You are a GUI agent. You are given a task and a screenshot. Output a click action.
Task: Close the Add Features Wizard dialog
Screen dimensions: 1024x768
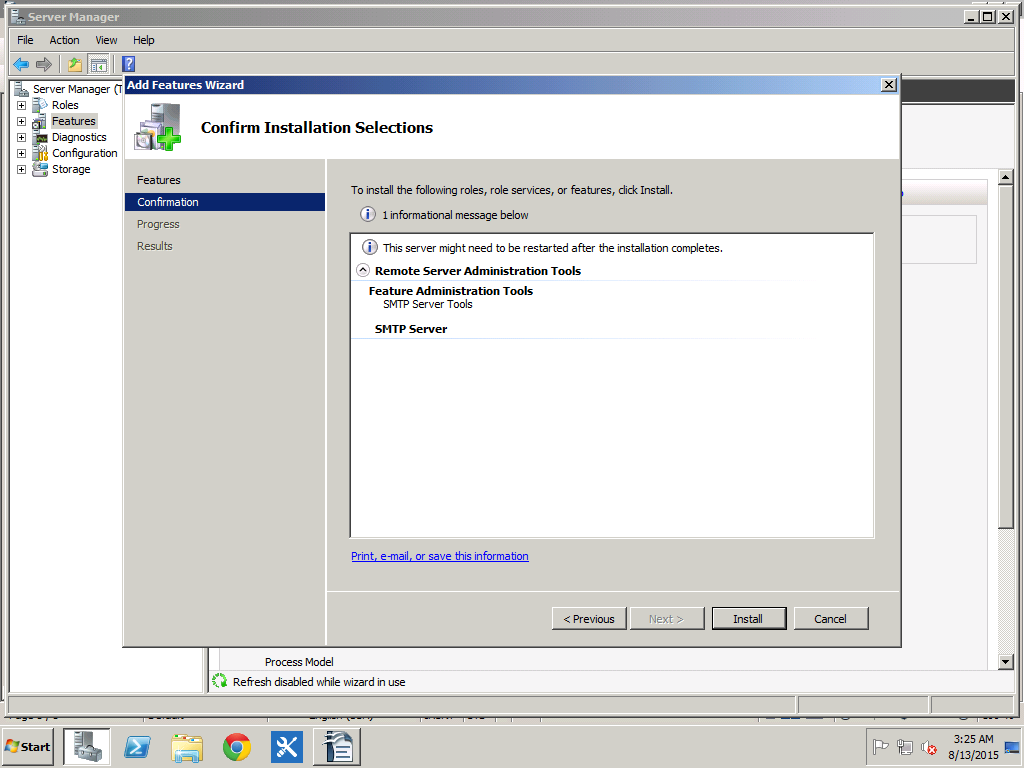tap(888, 85)
